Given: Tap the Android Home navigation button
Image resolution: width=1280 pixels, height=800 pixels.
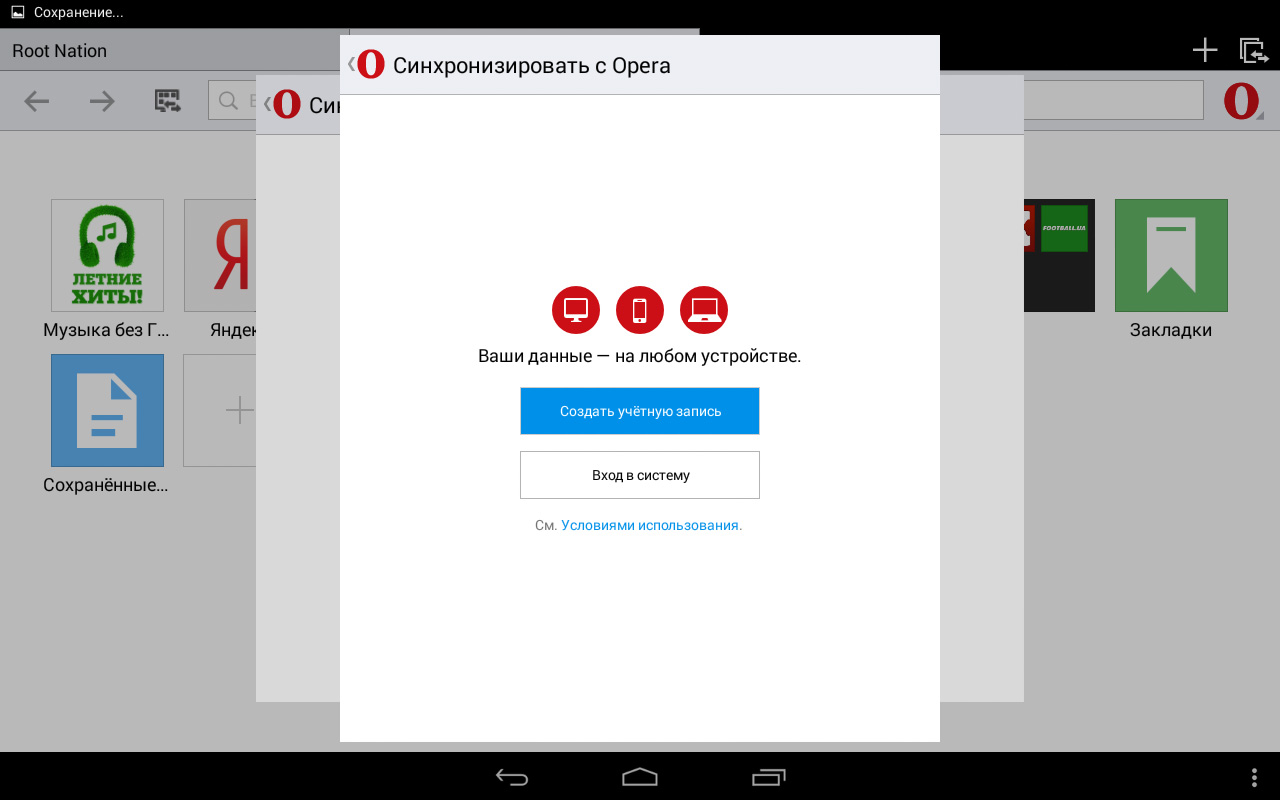Looking at the screenshot, I should coord(640,777).
